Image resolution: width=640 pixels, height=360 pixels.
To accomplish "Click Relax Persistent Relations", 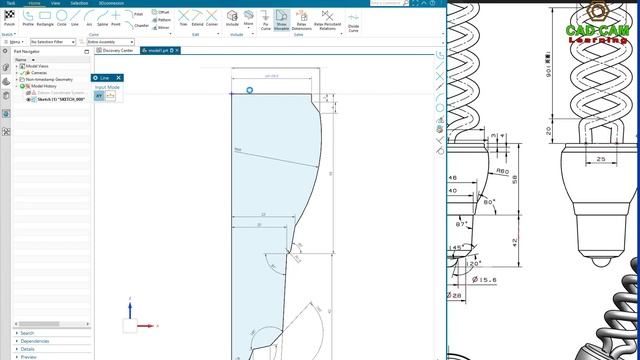I will click(327, 20).
